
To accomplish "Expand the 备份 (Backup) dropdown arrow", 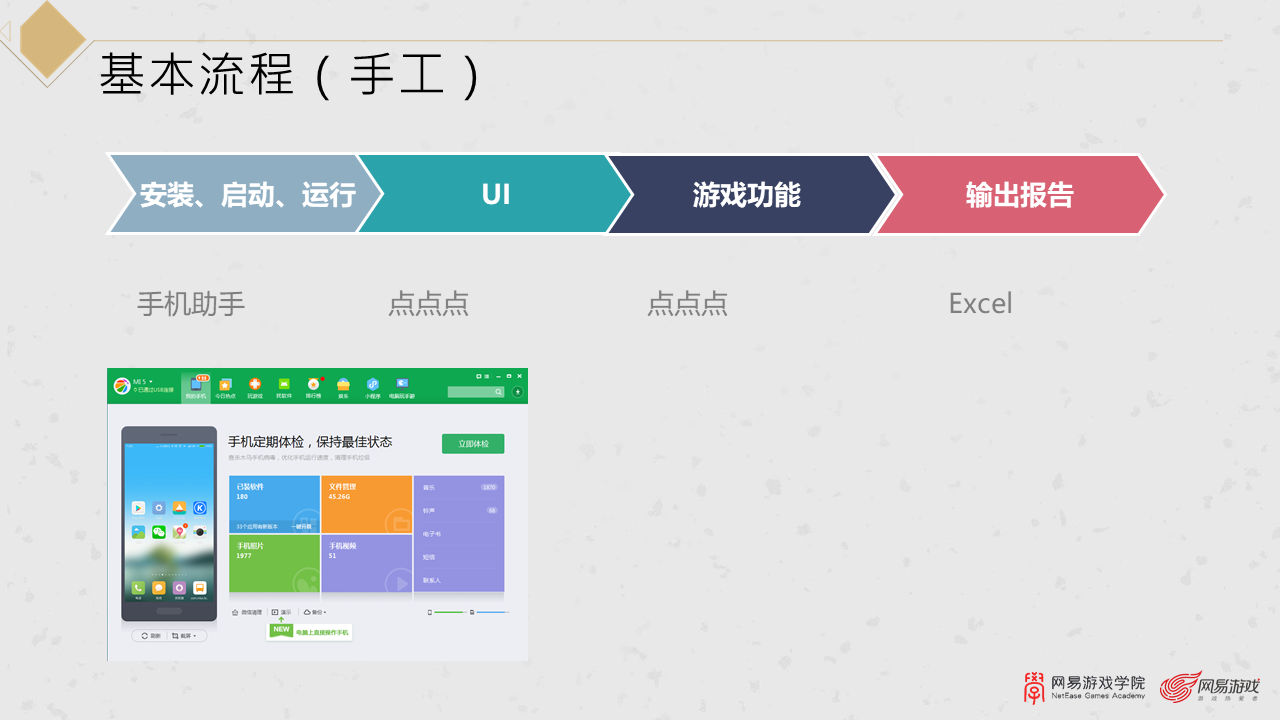I will (x=324, y=612).
